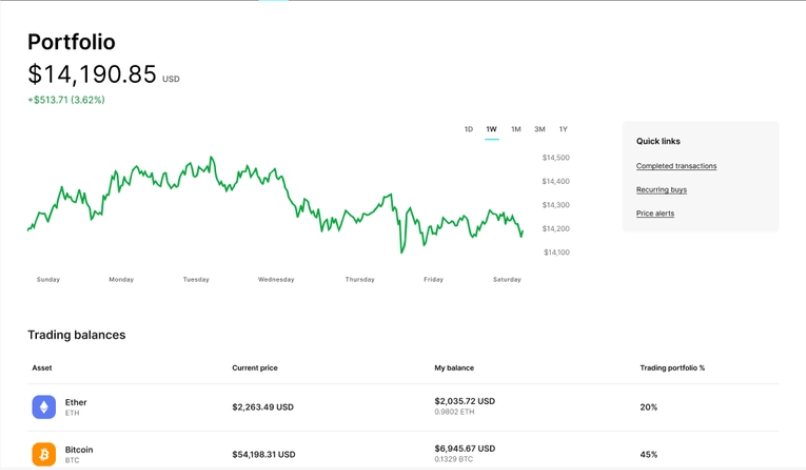Click the Current price column header
This screenshot has height=470, width=806.
tap(255, 368)
